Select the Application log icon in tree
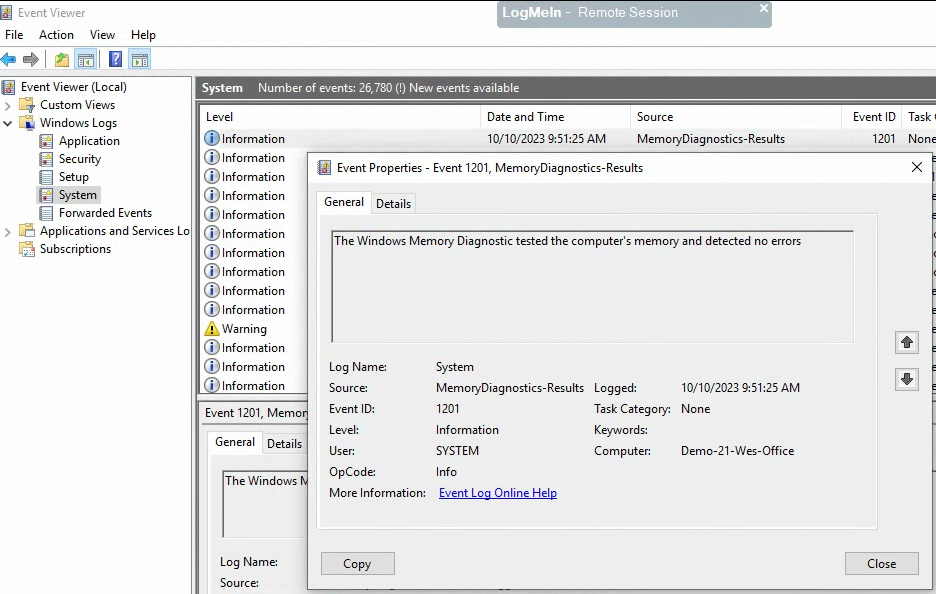This screenshot has height=594, width=936. [46, 141]
